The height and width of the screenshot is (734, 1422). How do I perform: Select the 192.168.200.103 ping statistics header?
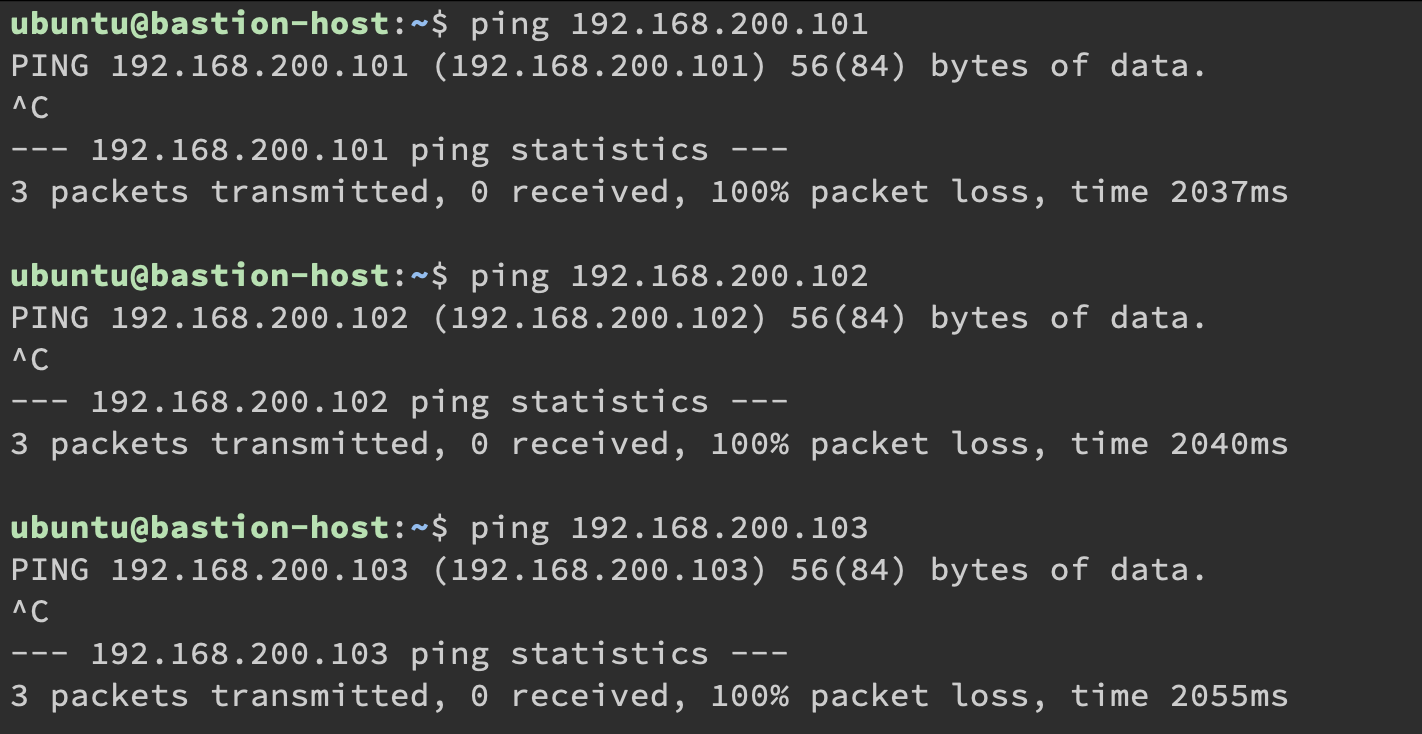click(399, 654)
